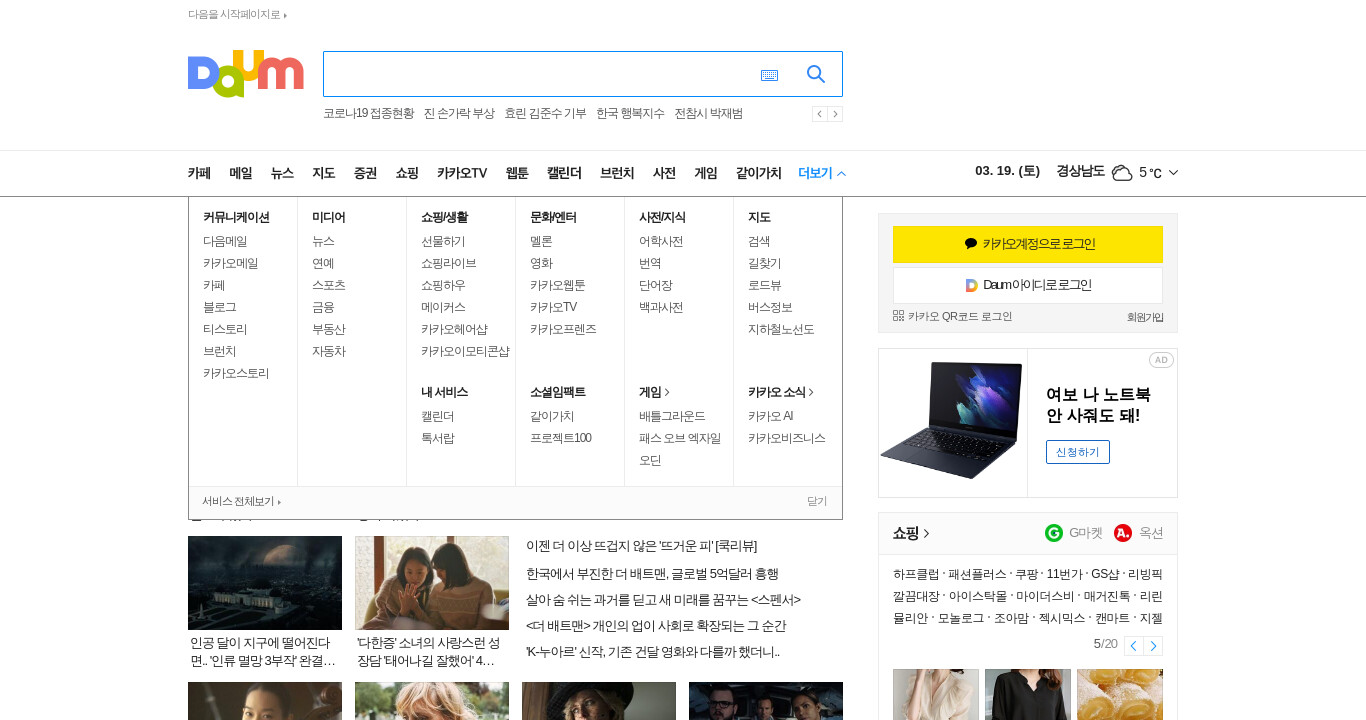This screenshot has height=720, width=1366.
Task: Click 다음을 시작페이지로 link at top
Action: pos(237,15)
